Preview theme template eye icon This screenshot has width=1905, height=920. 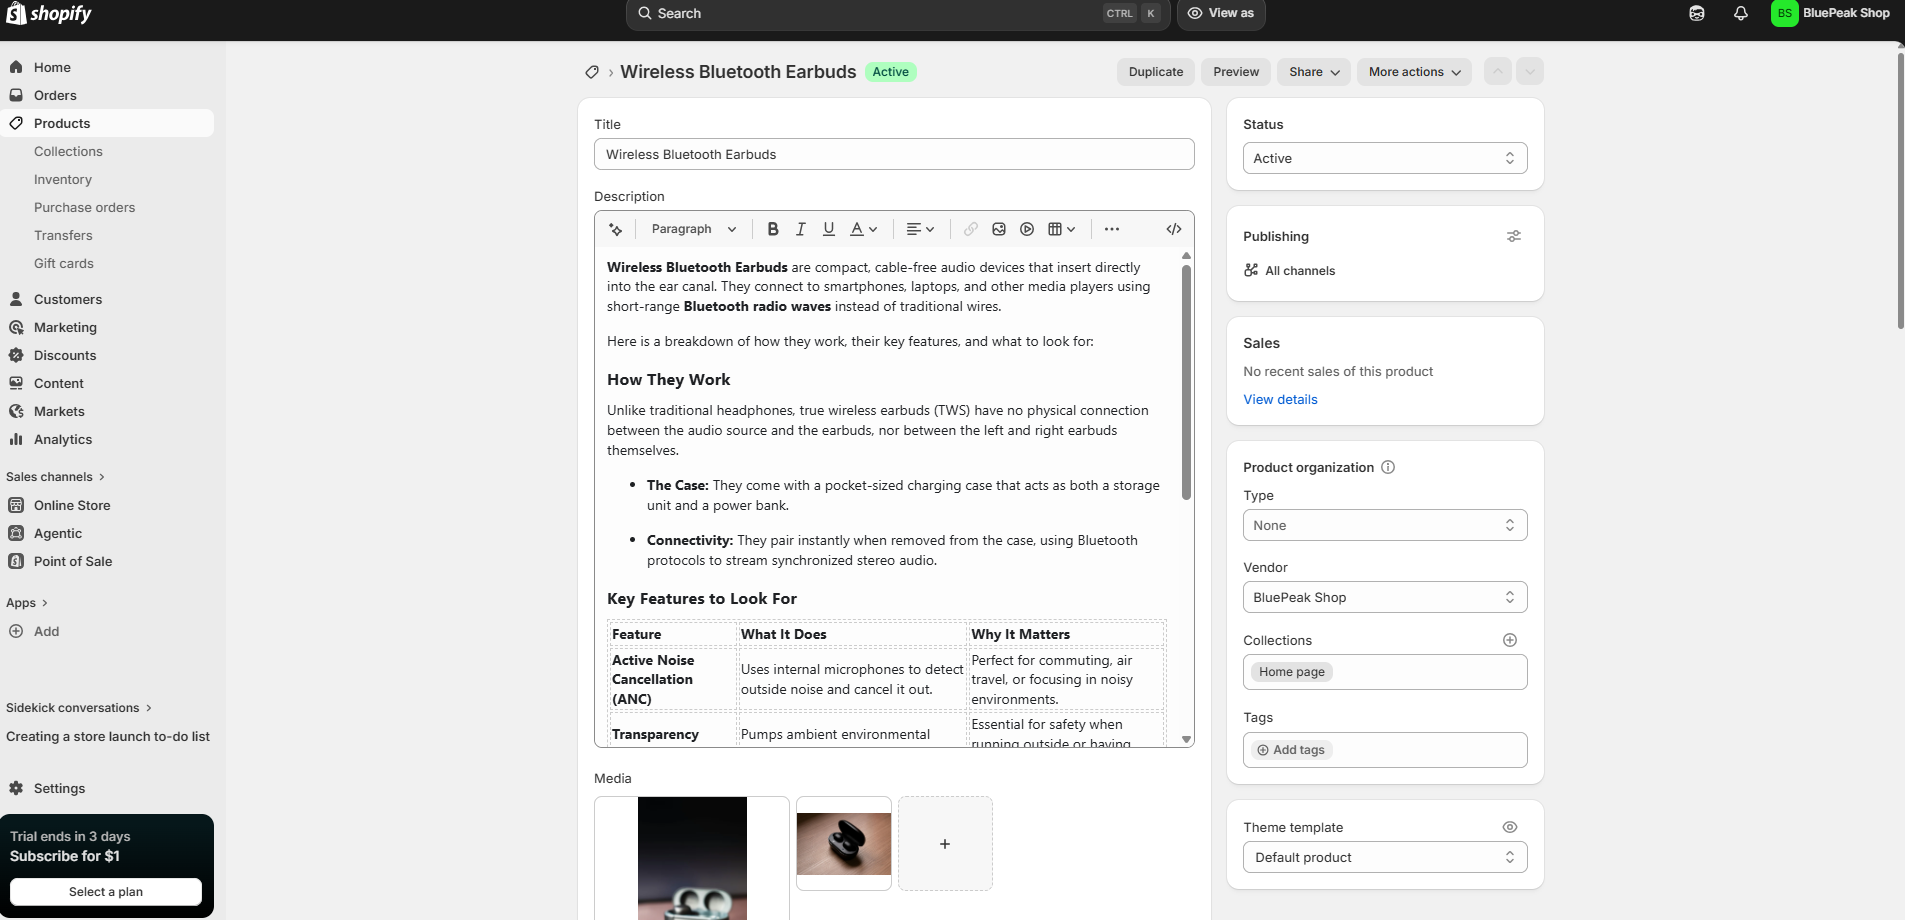pos(1510,827)
